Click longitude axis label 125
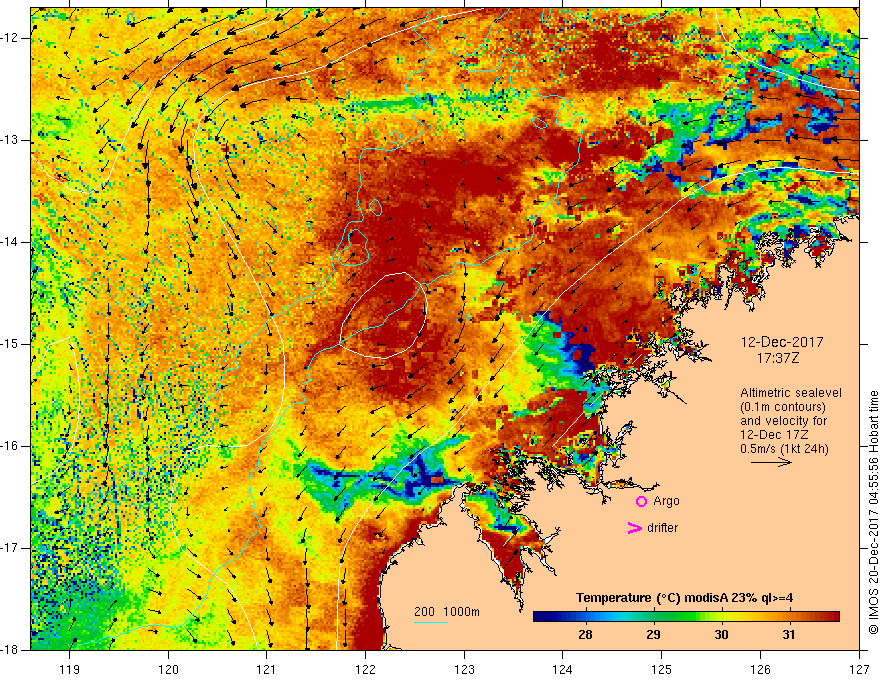Viewport: 880px width, 680px height. tap(662, 669)
